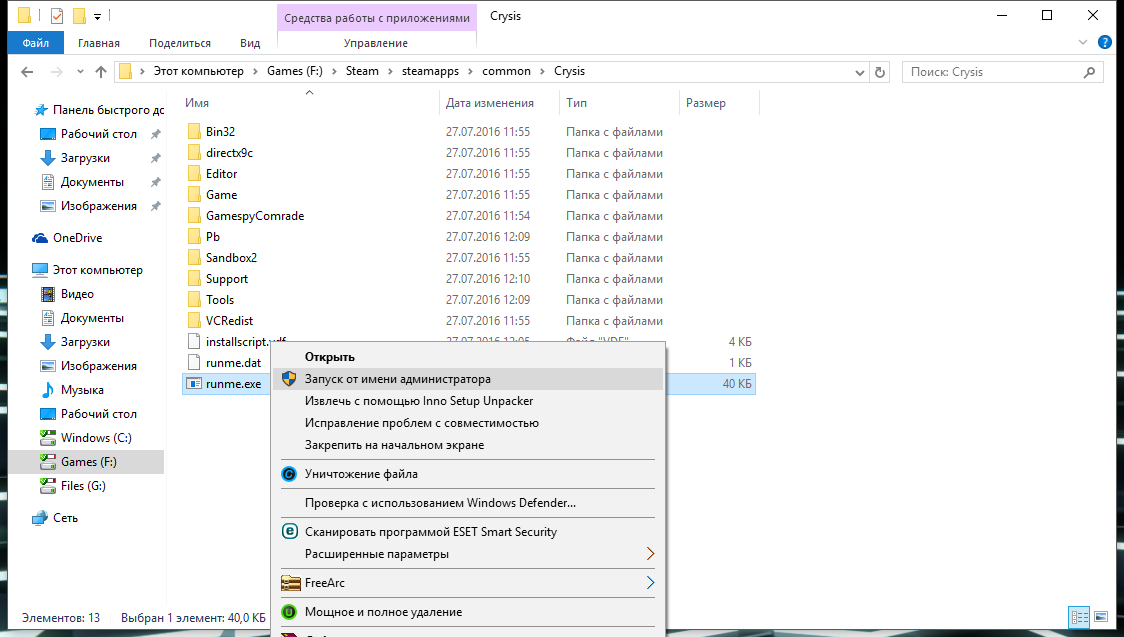Choose Сканировать программой ESET Smart Security
Screen dimensions: 1124x637
coord(467,532)
